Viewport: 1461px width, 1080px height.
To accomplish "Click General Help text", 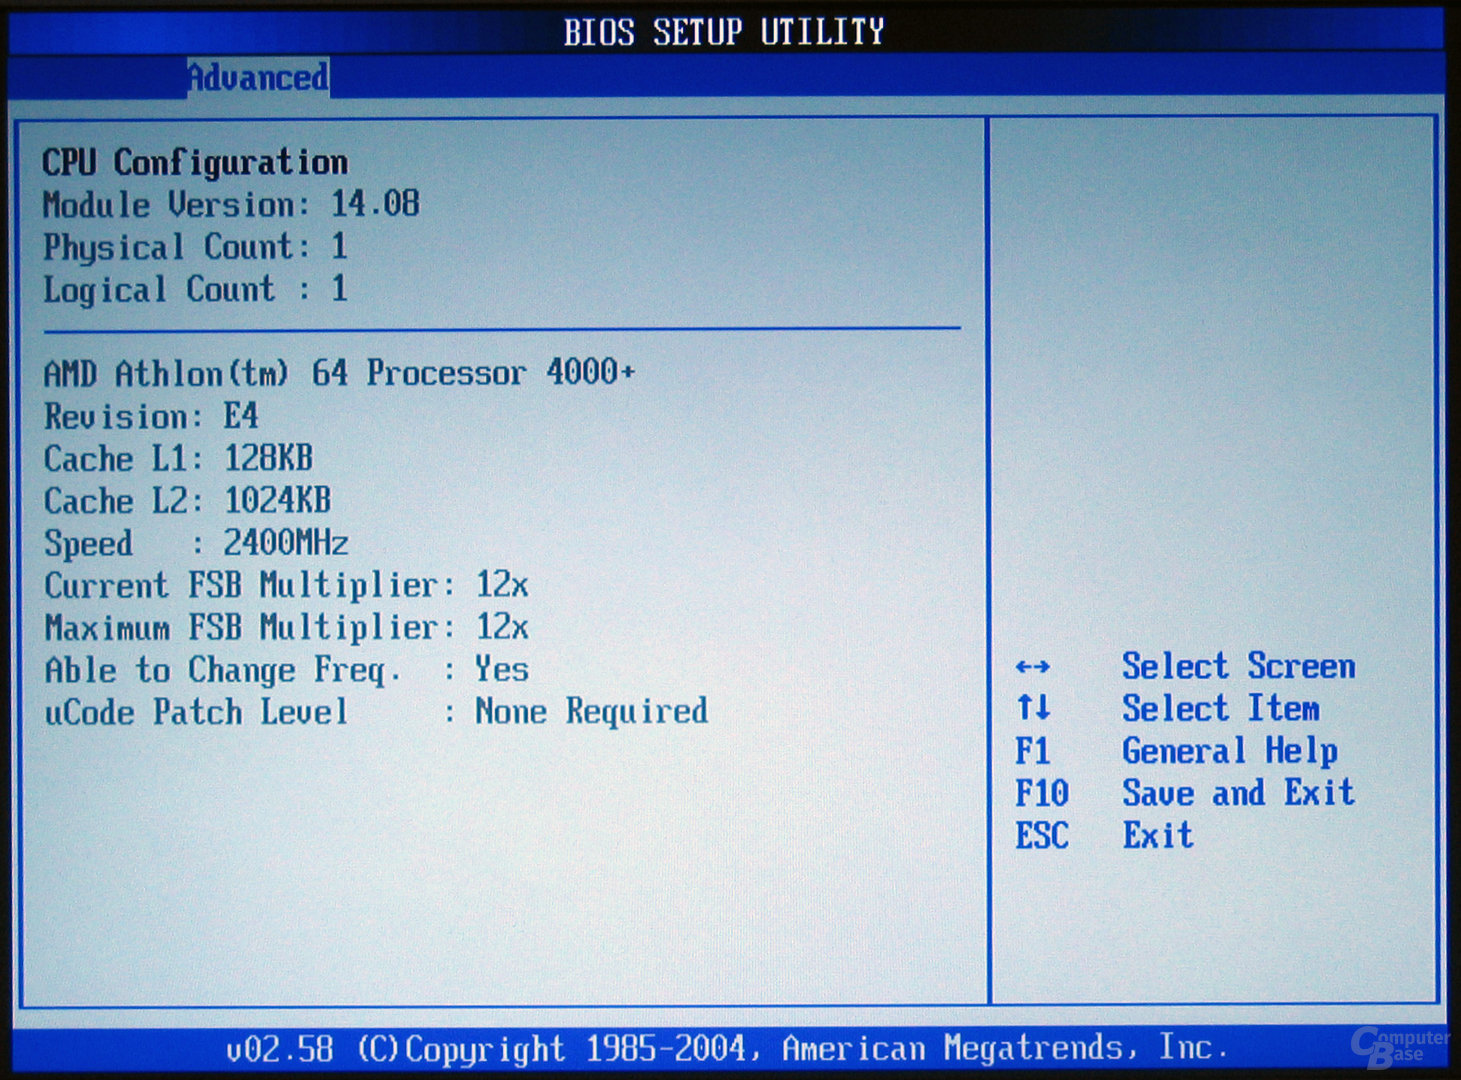I will coord(1230,751).
